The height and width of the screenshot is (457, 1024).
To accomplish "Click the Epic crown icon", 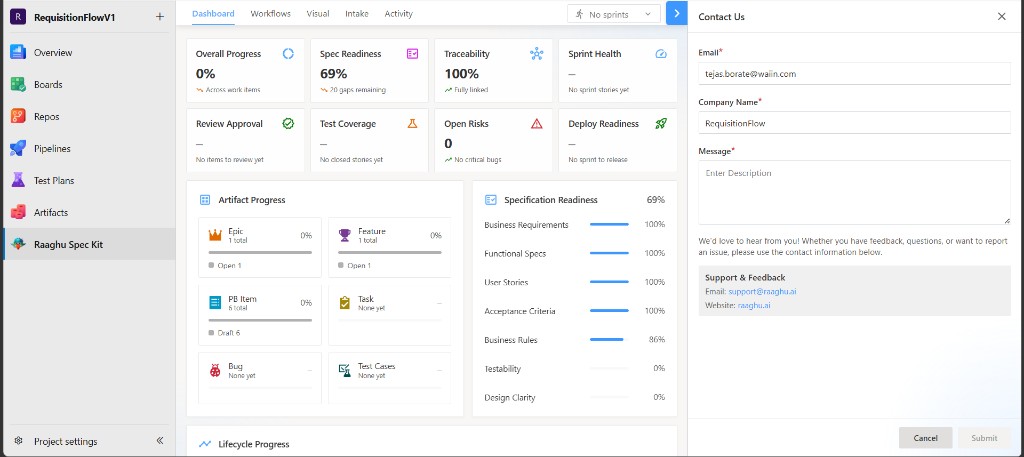I will 215,235.
